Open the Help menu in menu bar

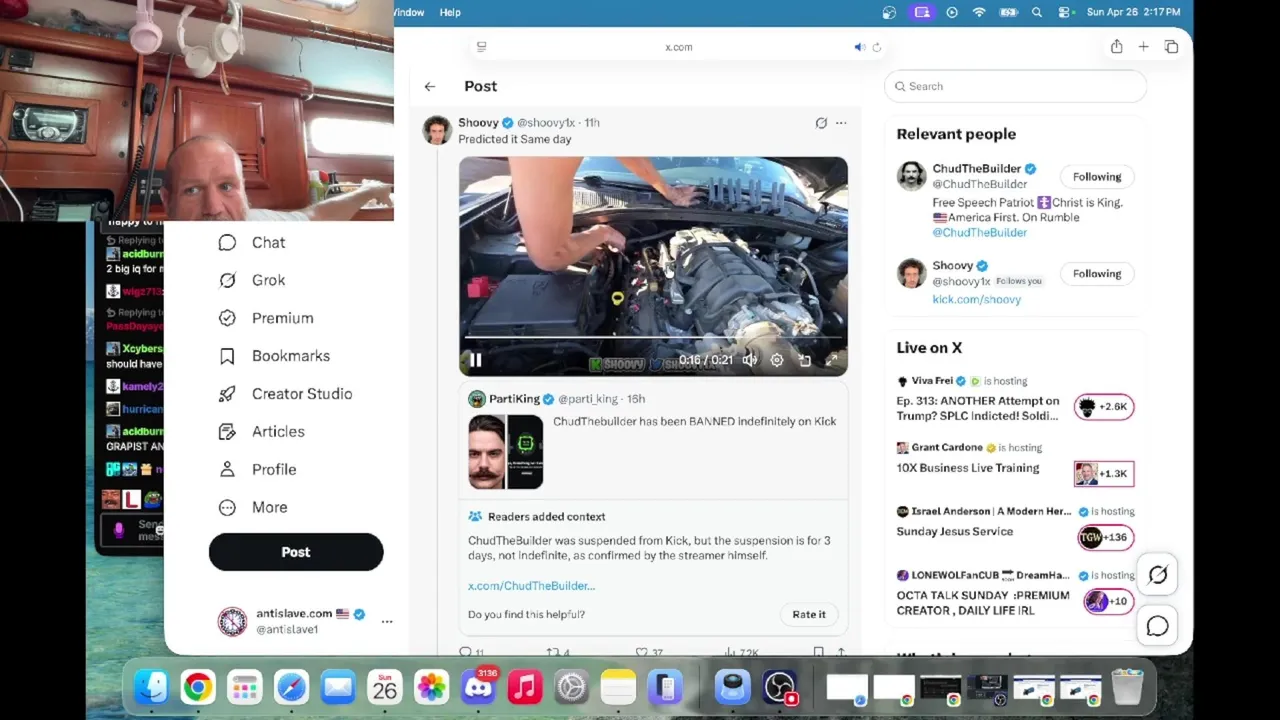pyautogui.click(x=450, y=12)
